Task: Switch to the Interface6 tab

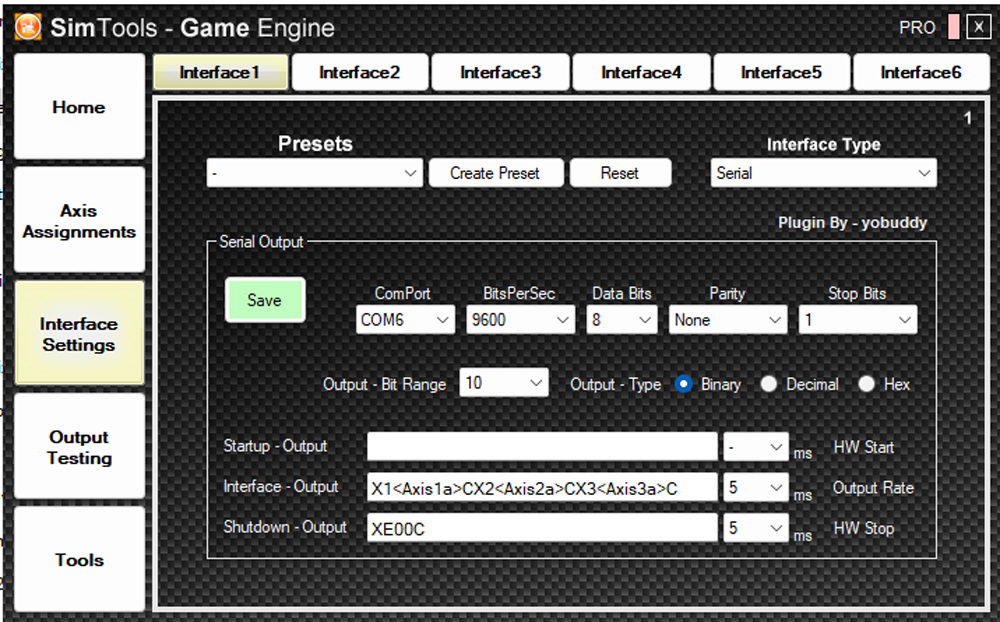Action: tap(921, 72)
